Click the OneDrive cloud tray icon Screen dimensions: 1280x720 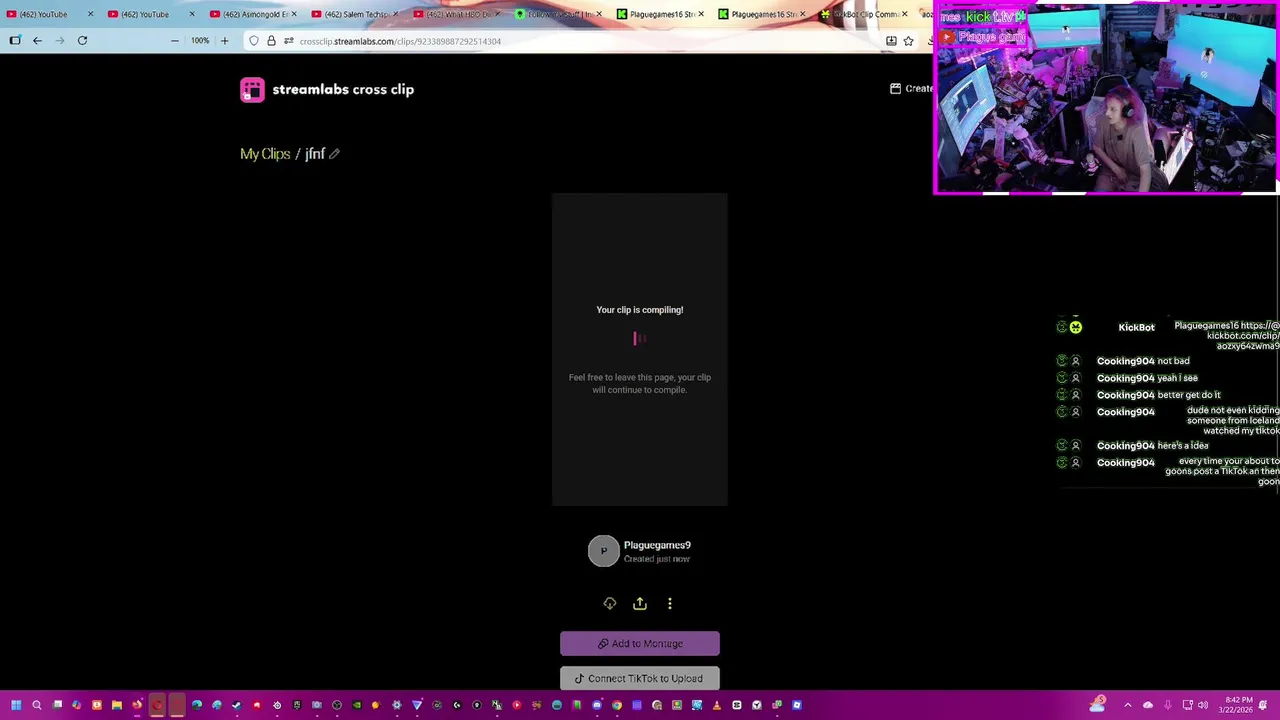tap(1148, 705)
